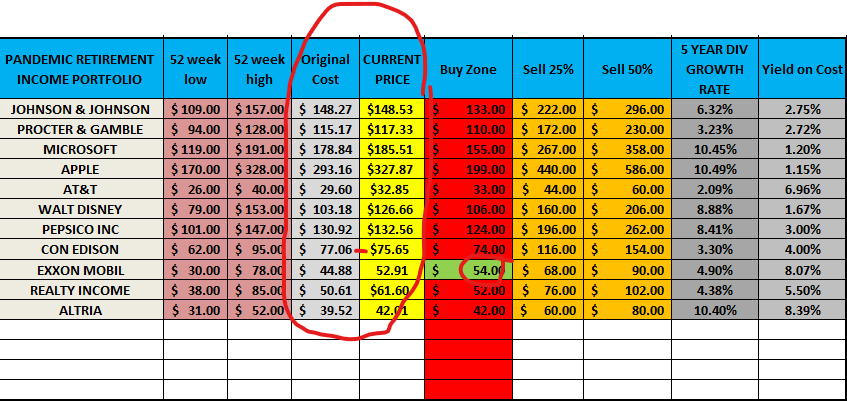847x401 pixels.
Task: Select the ALTRIA row label
Action: (80, 311)
